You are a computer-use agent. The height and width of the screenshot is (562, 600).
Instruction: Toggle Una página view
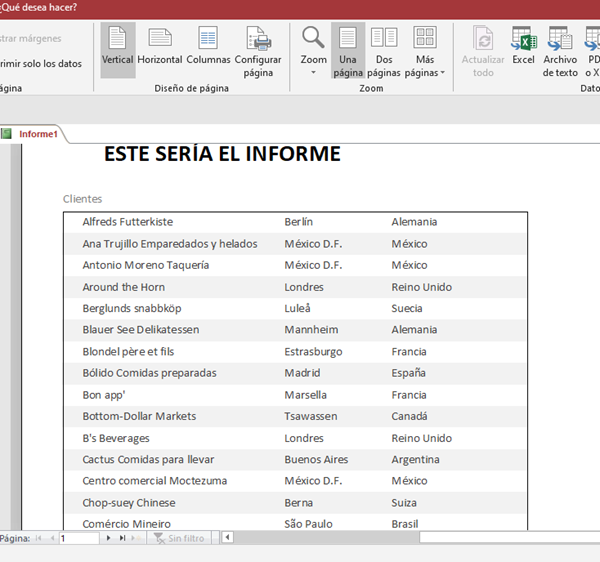coord(348,52)
